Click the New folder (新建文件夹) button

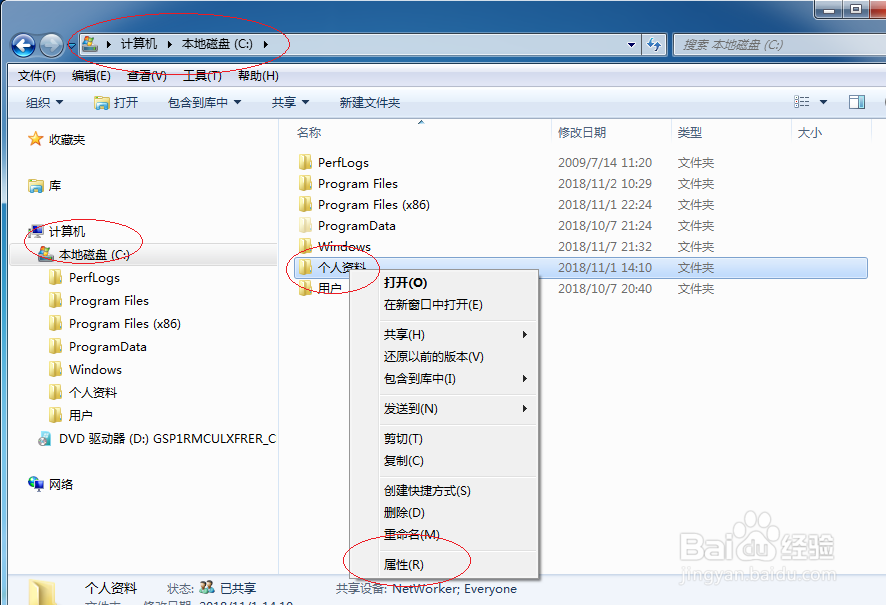point(370,102)
